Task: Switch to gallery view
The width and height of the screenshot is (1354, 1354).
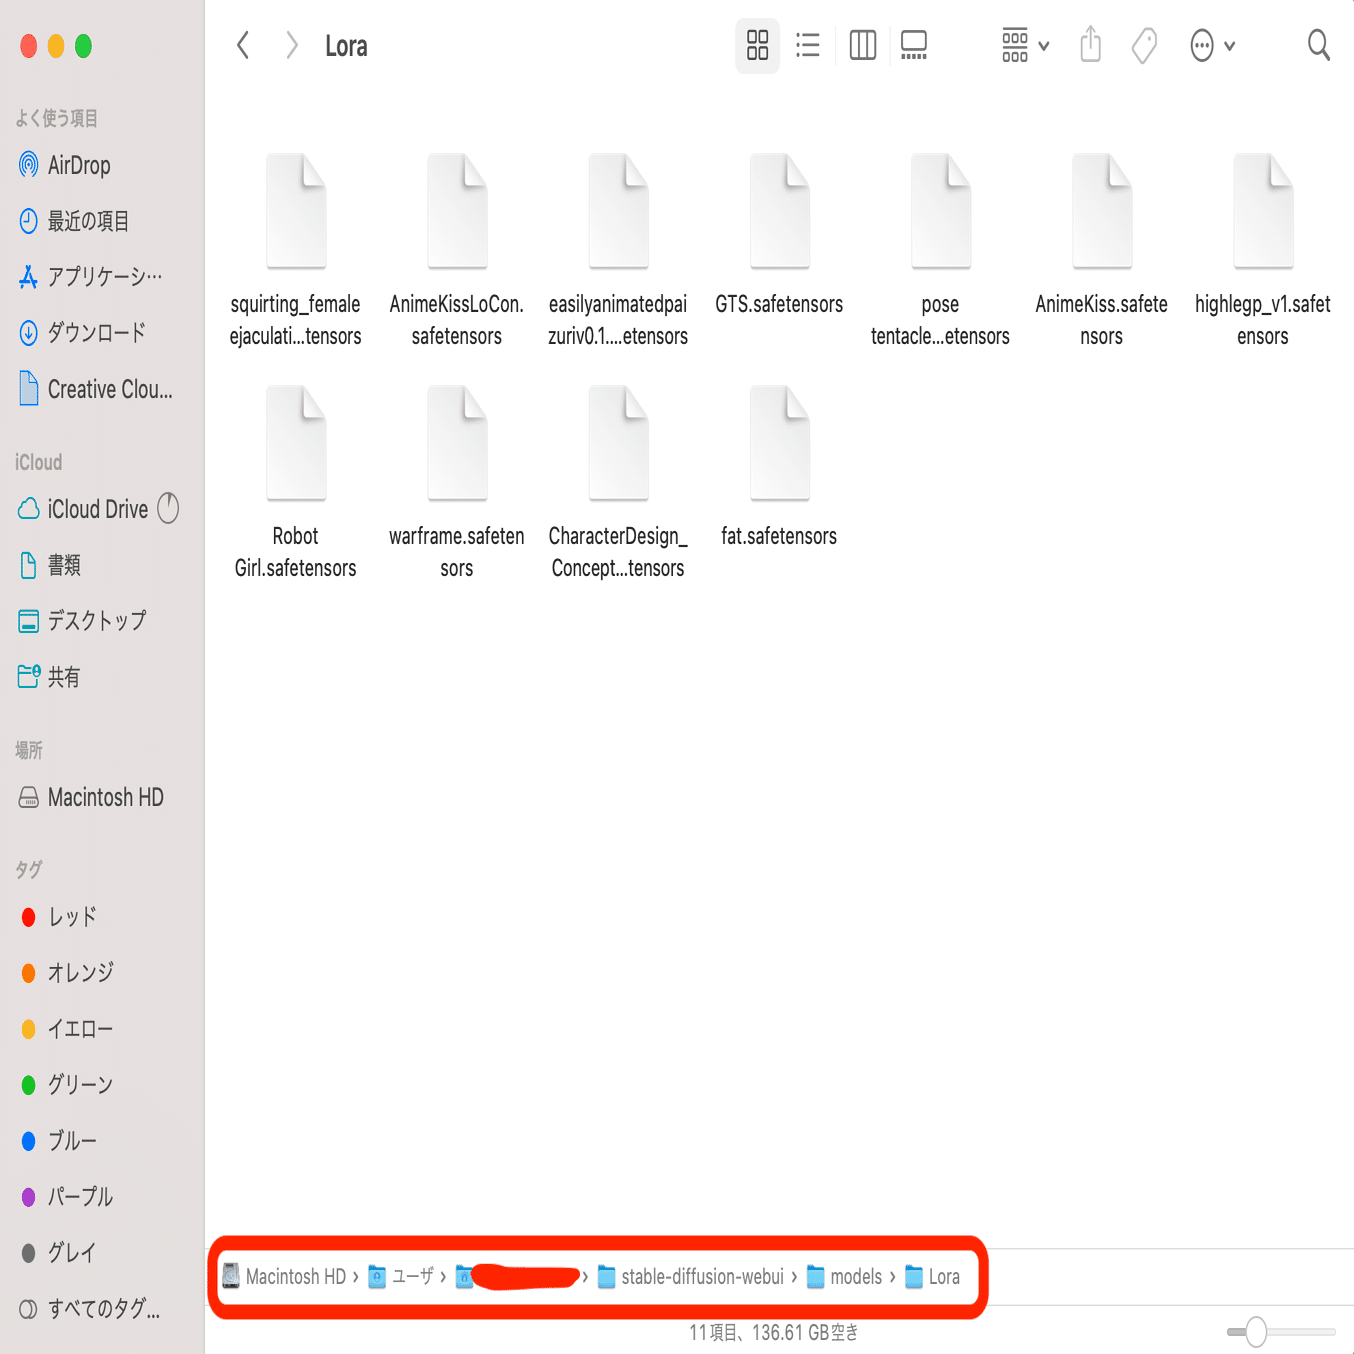Action: point(914,45)
